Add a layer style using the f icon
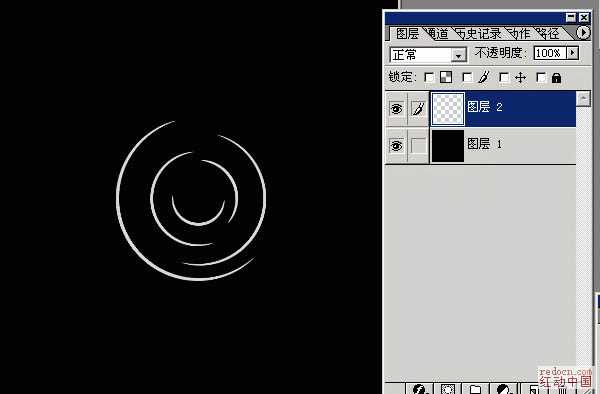This screenshot has height=394, width=600. (x=419, y=389)
